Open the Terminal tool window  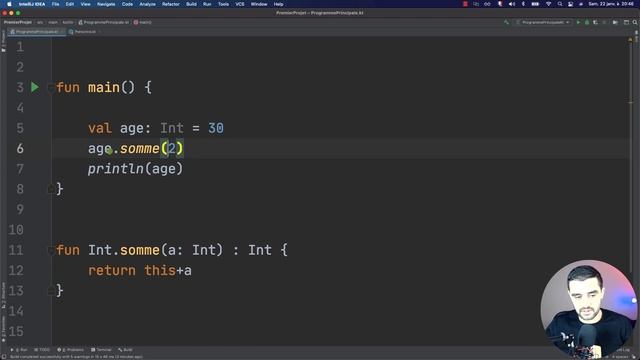101,350
